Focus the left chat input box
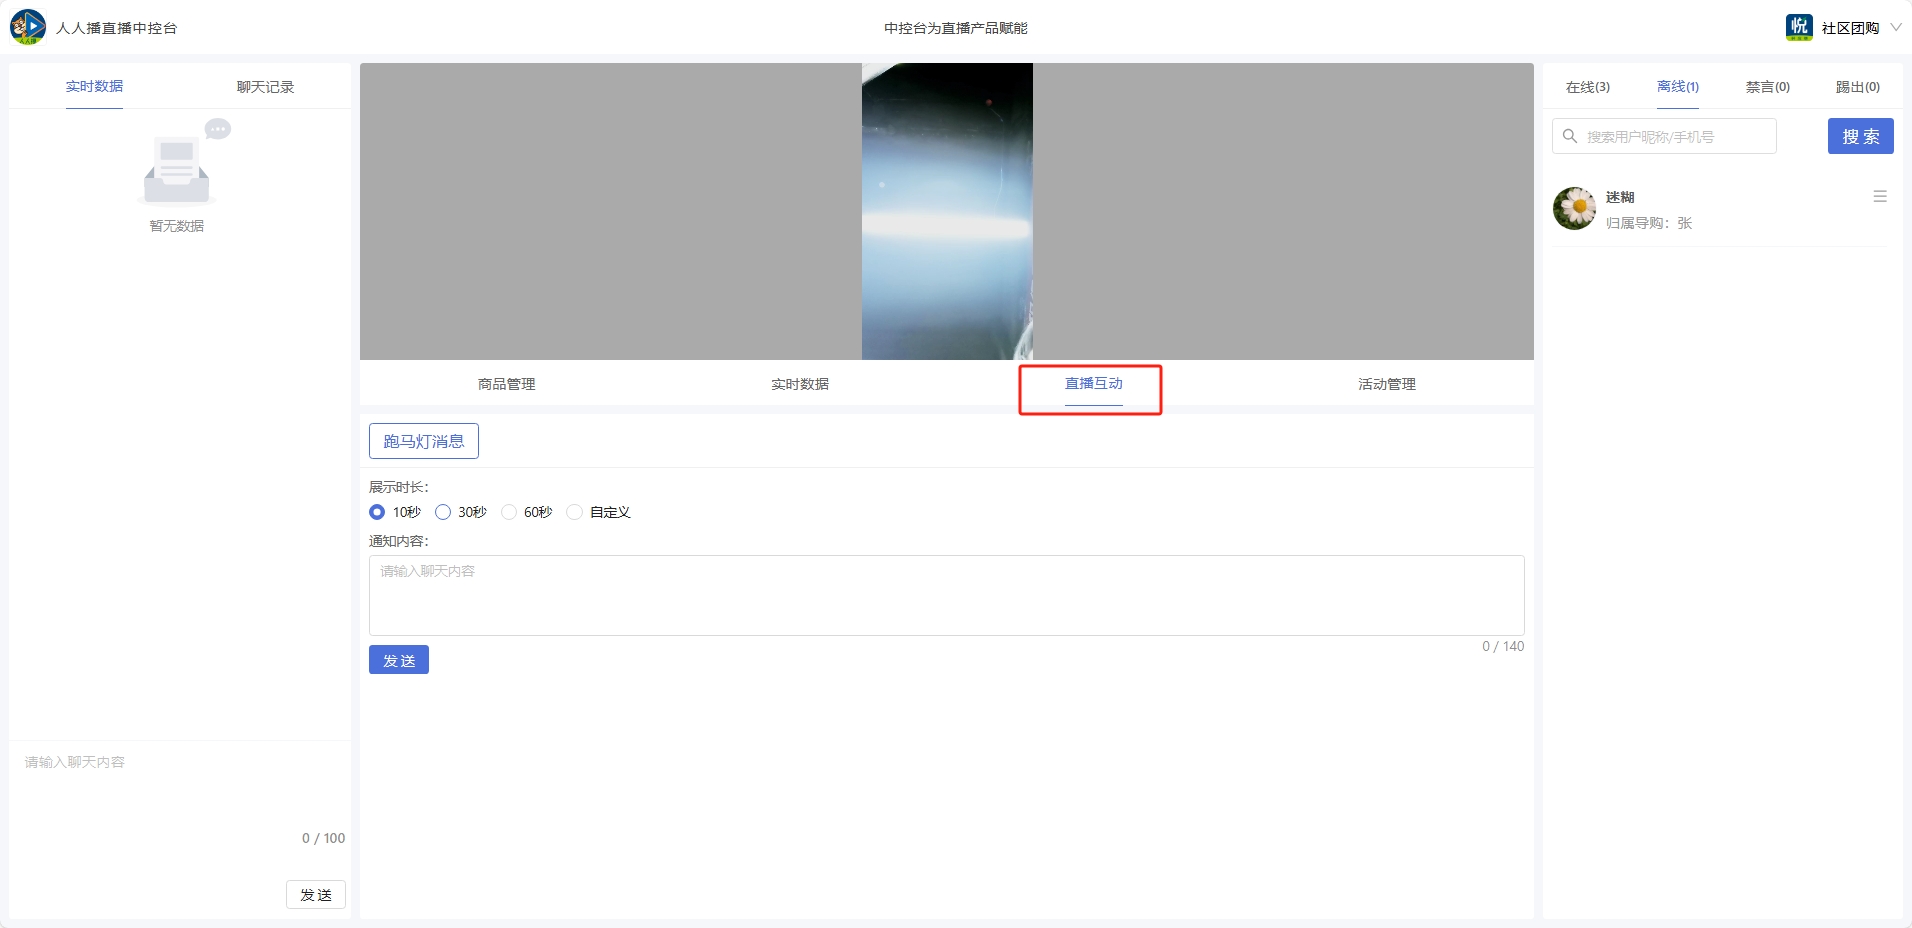1912x928 pixels. (x=180, y=790)
